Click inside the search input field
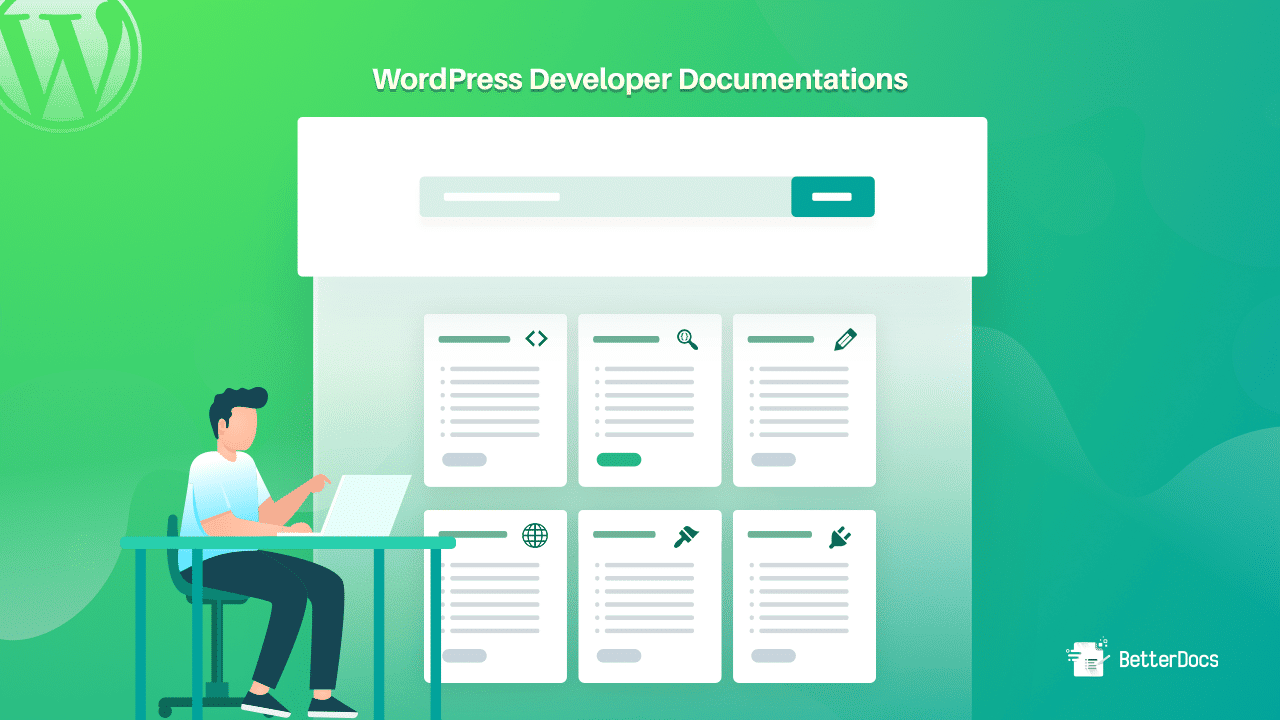This screenshot has width=1280, height=720. 605,197
